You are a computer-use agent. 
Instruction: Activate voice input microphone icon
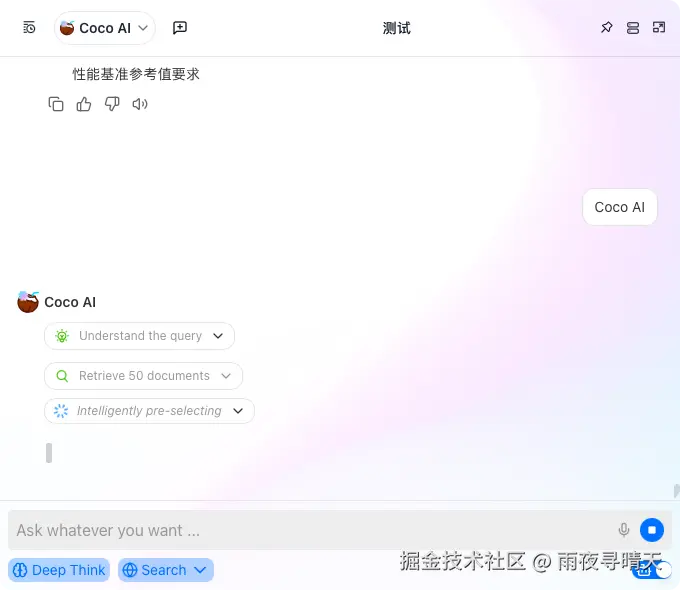624,530
